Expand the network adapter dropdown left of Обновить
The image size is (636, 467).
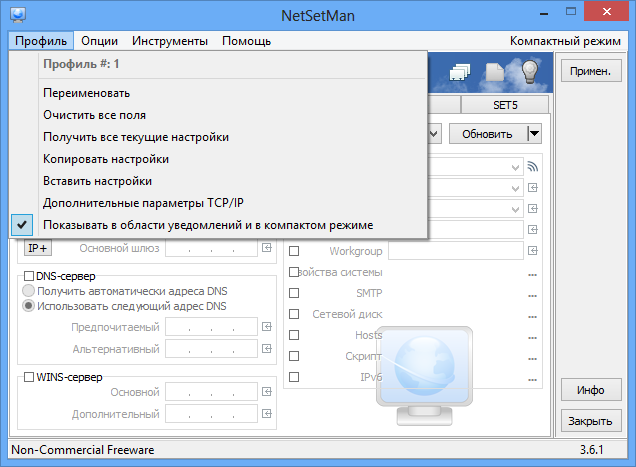coord(434,133)
